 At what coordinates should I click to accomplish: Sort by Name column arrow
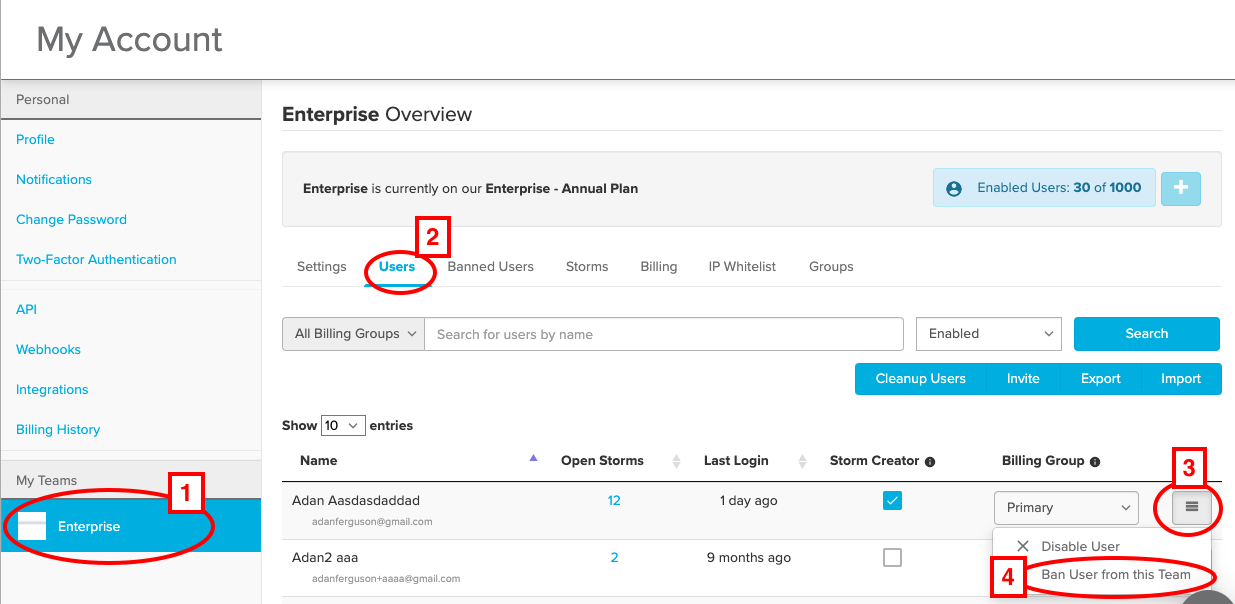click(x=533, y=458)
